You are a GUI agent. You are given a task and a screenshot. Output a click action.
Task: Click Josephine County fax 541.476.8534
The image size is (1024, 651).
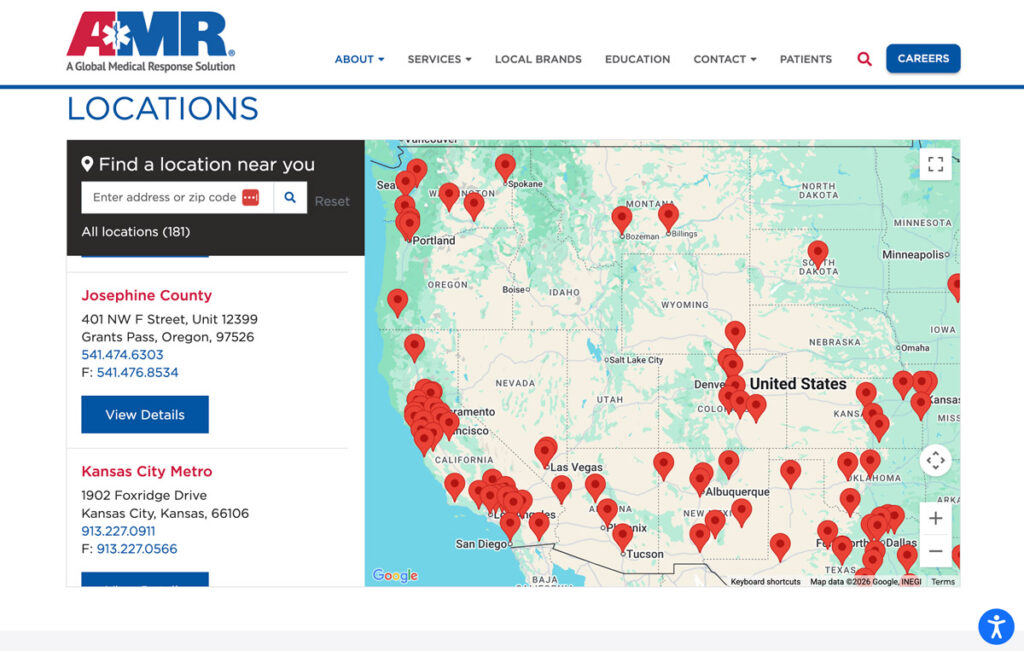point(137,372)
